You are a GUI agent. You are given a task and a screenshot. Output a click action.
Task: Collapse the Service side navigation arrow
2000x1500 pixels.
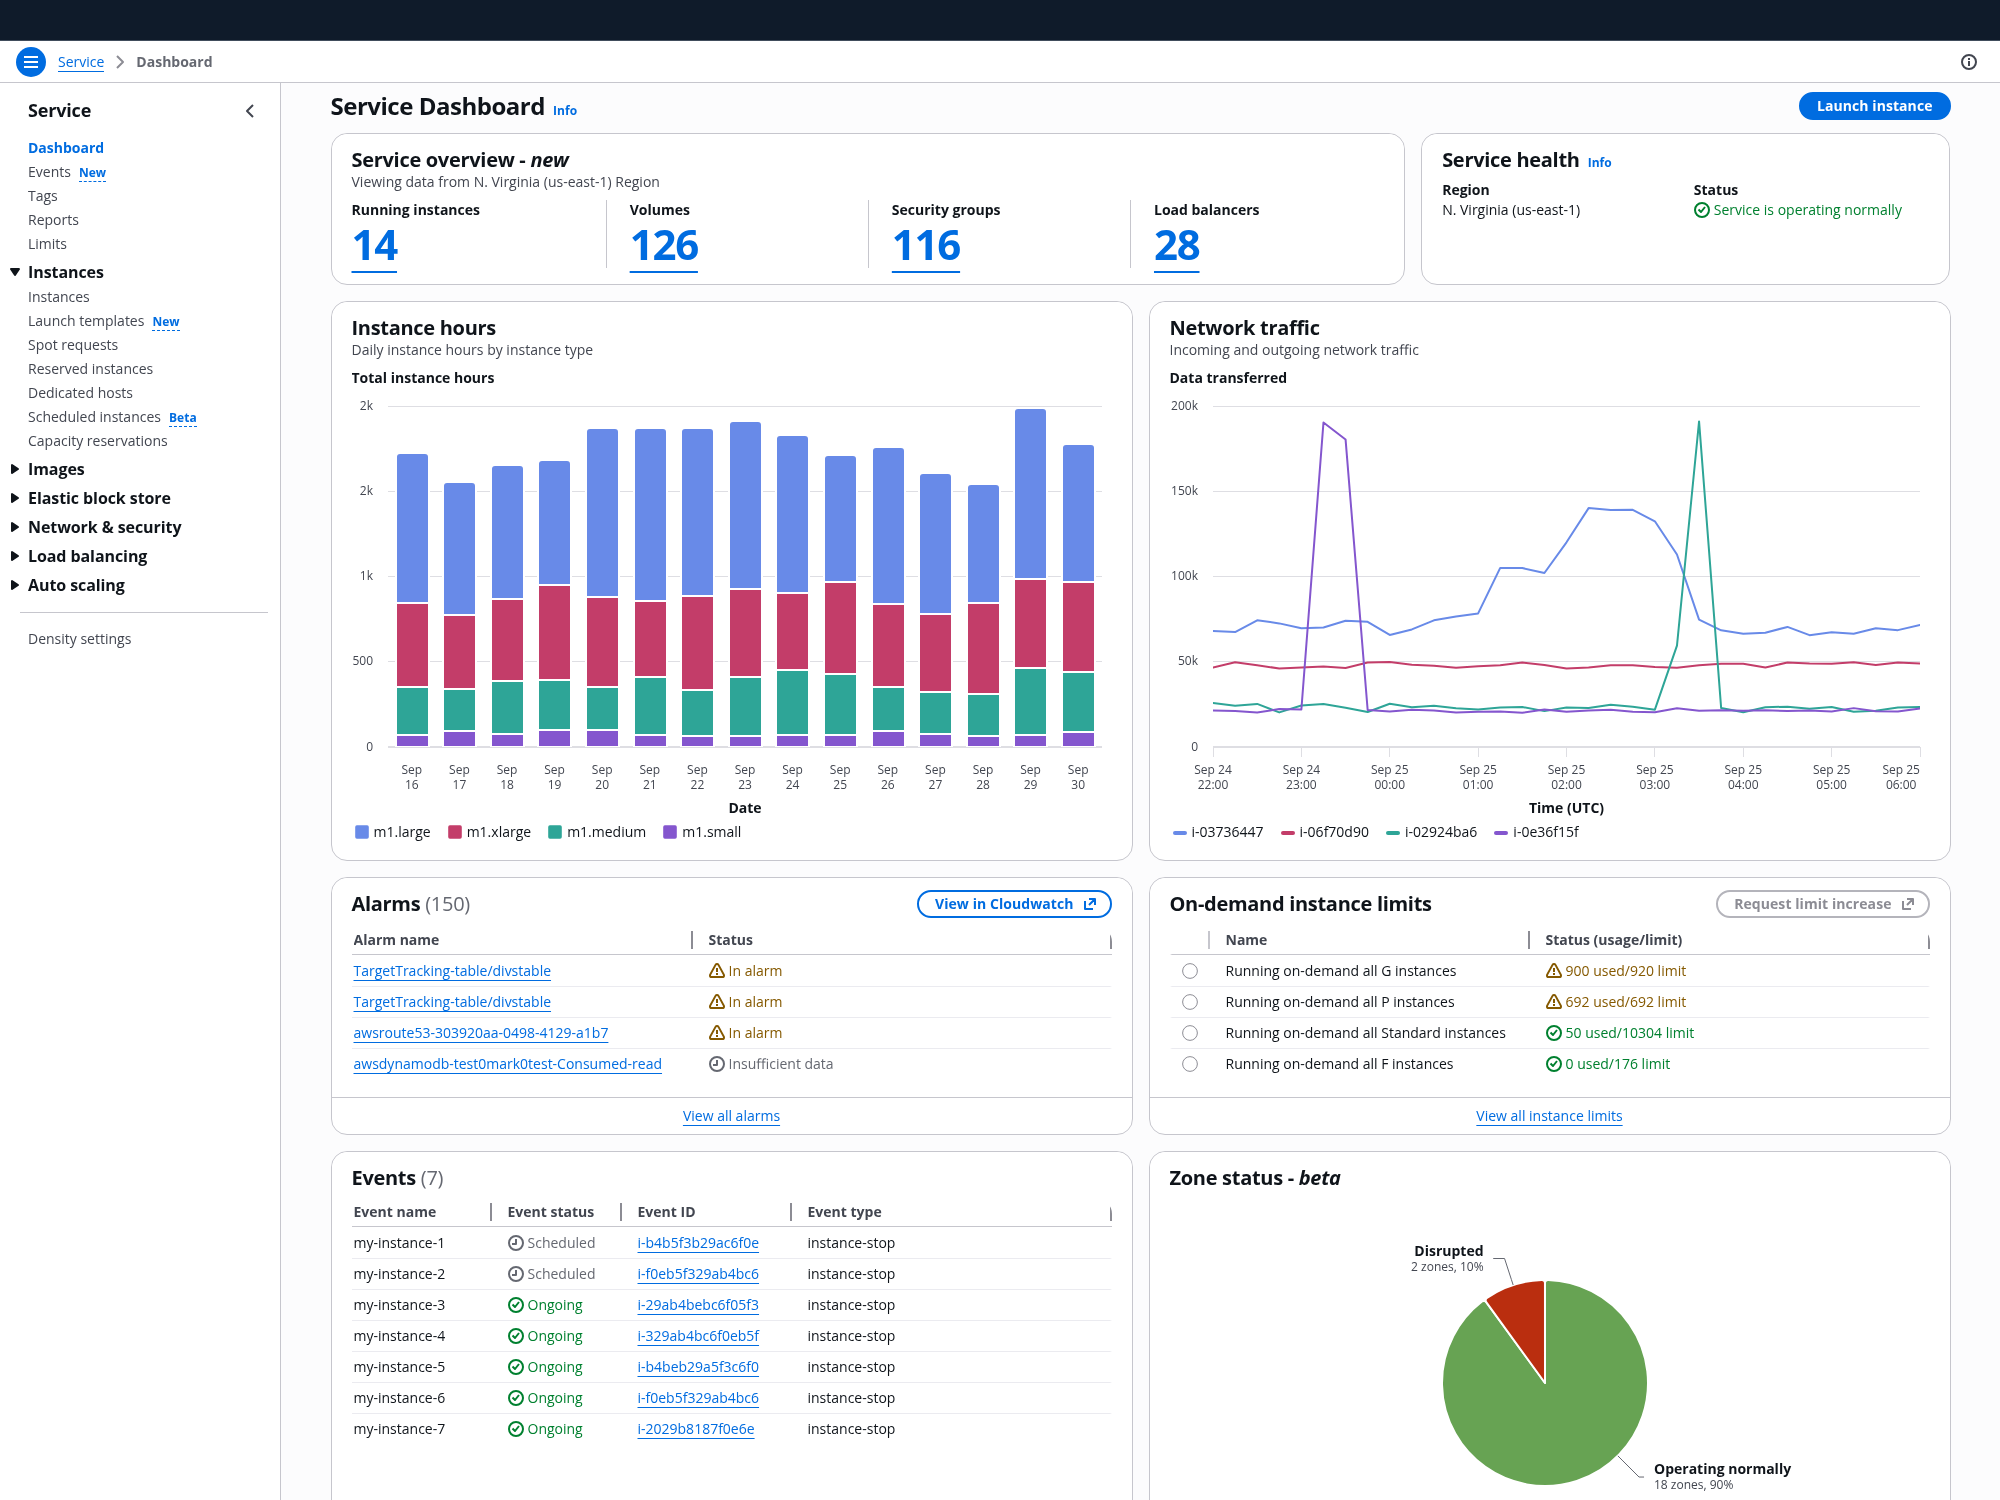(250, 111)
